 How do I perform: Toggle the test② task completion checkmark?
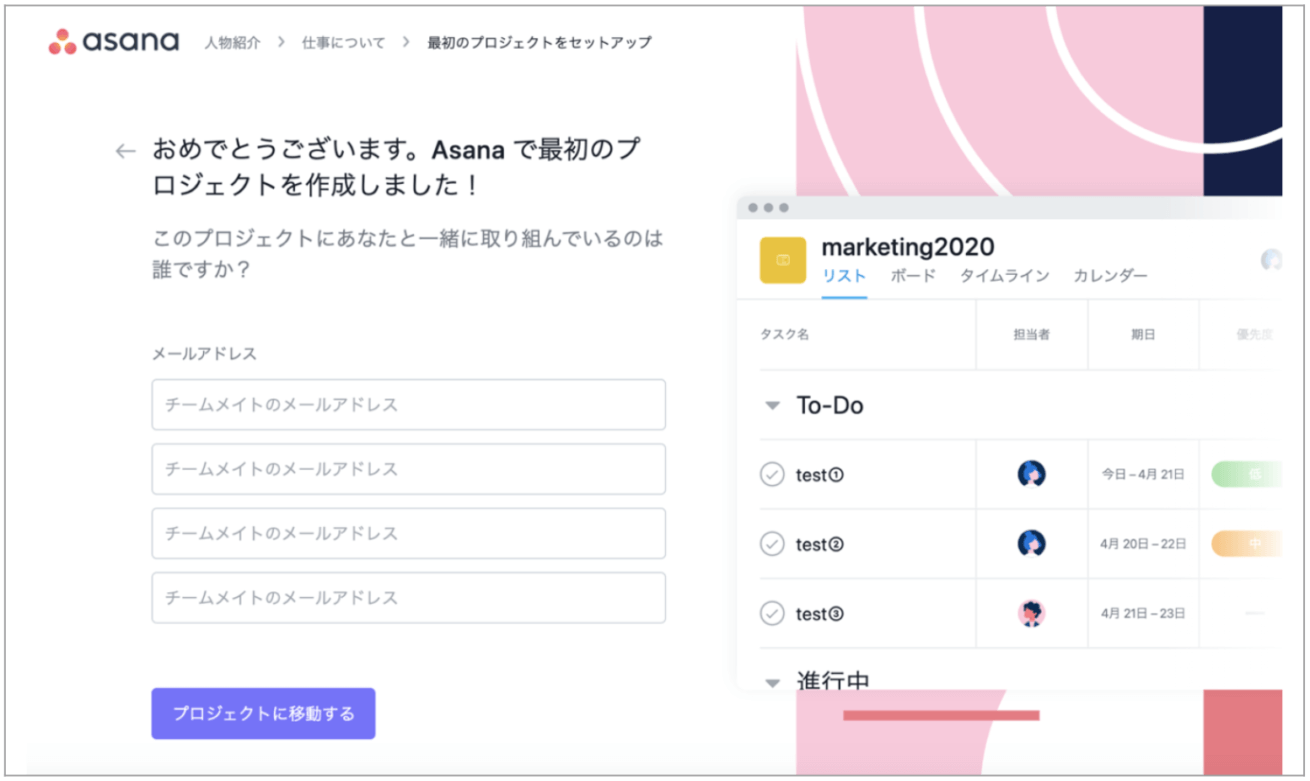(x=772, y=544)
